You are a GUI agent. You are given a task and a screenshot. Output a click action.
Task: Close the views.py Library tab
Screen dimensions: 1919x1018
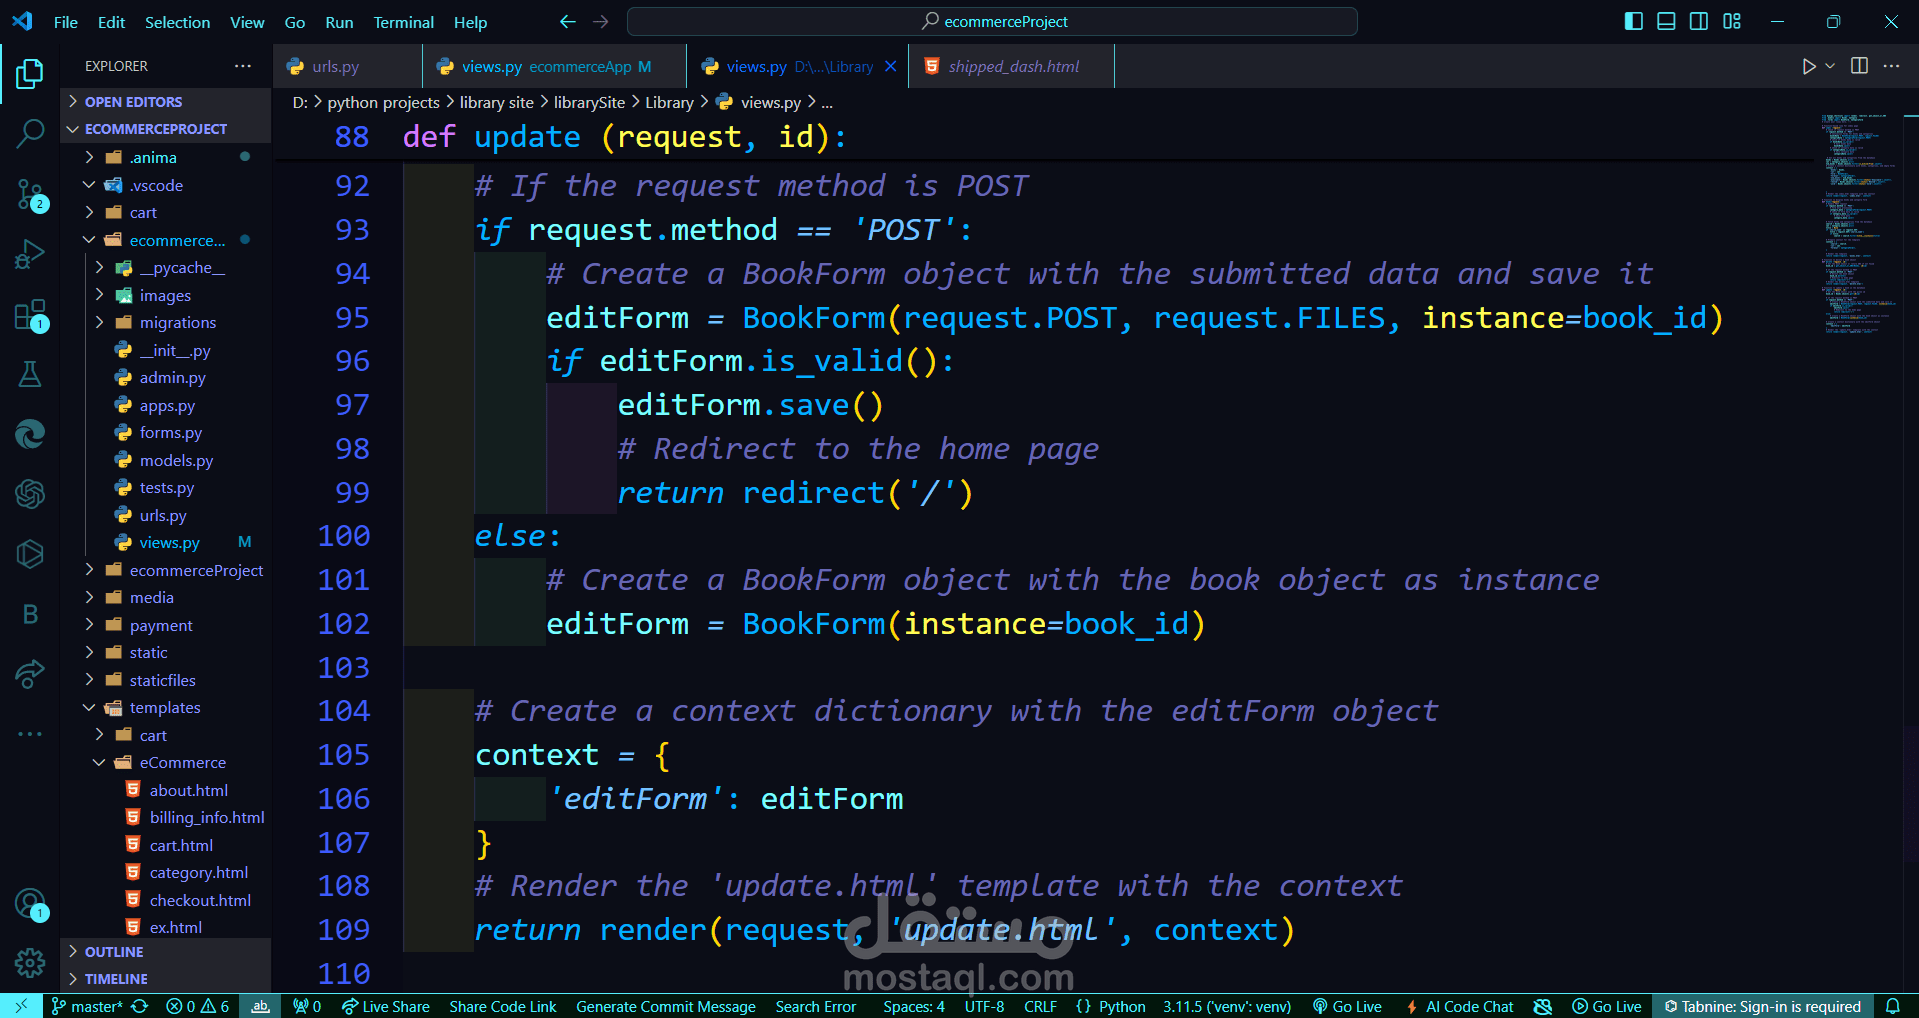[890, 66]
